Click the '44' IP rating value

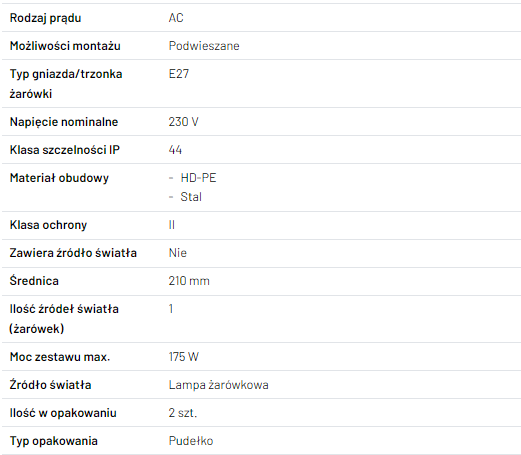175,150
